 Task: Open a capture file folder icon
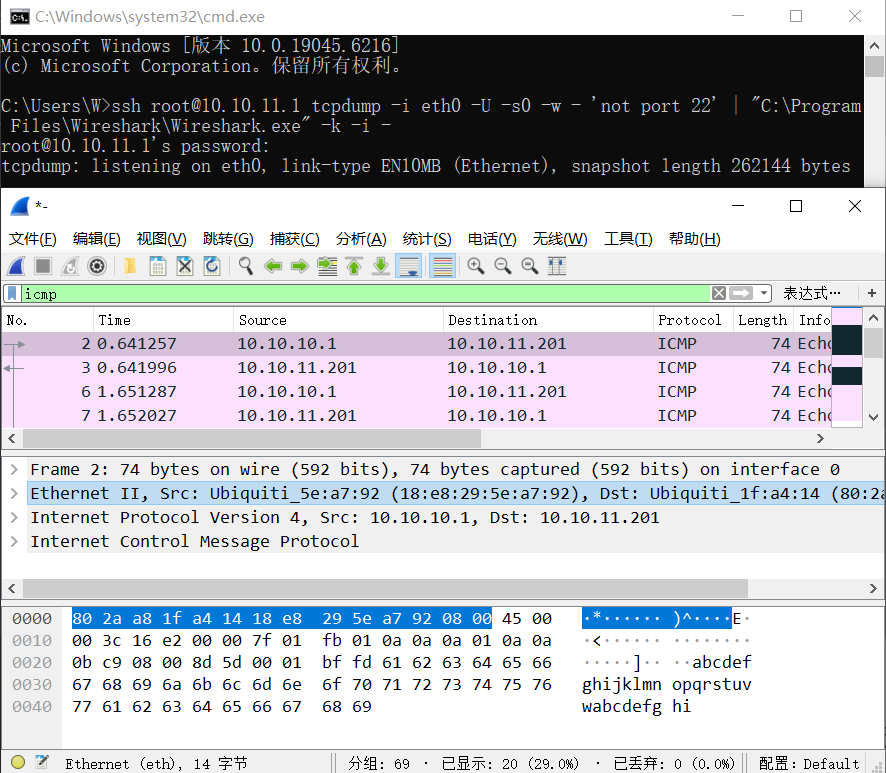(130, 266)
